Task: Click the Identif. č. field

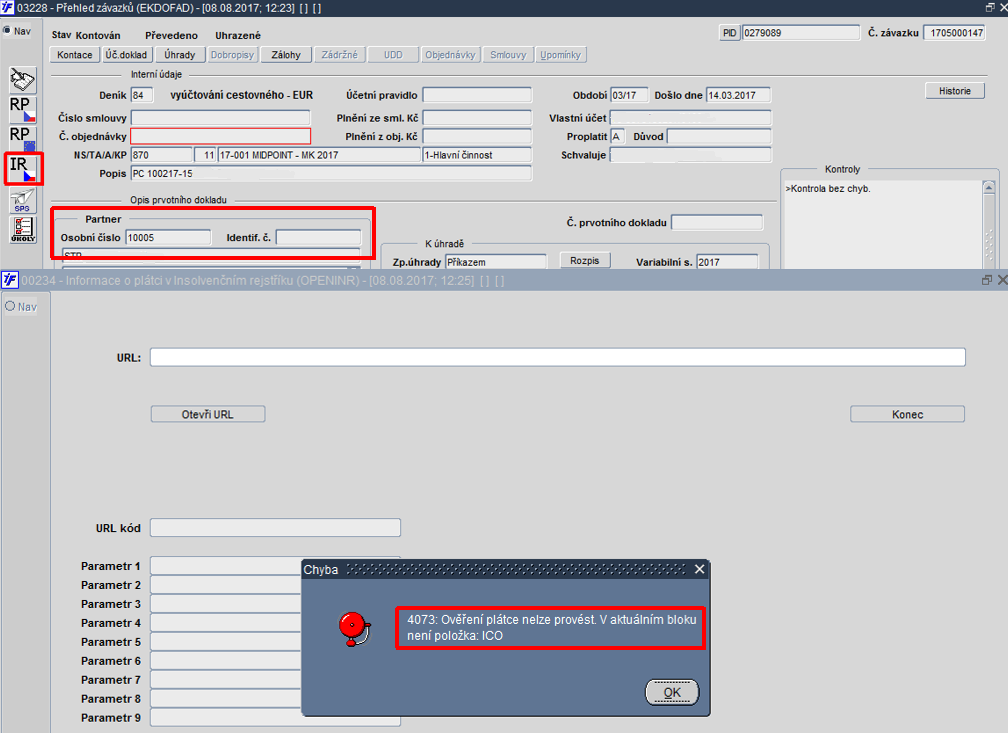Action: click(x=318, y=237)
